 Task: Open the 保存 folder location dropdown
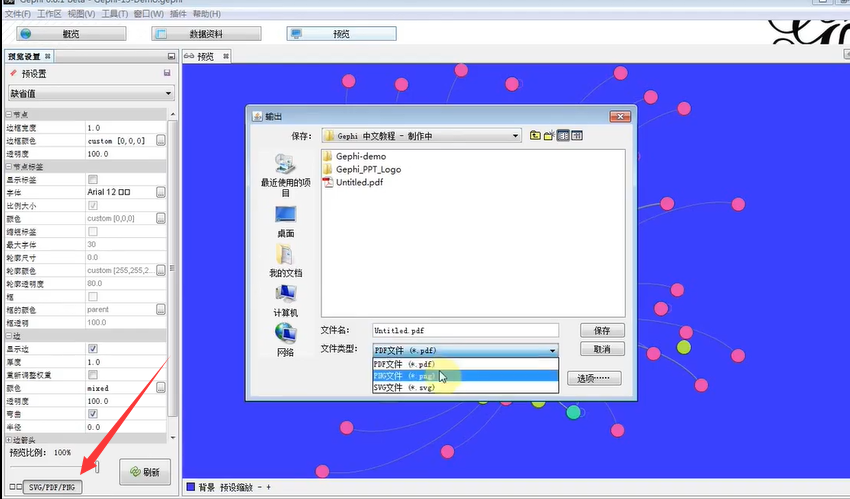[x=421, y=136]
